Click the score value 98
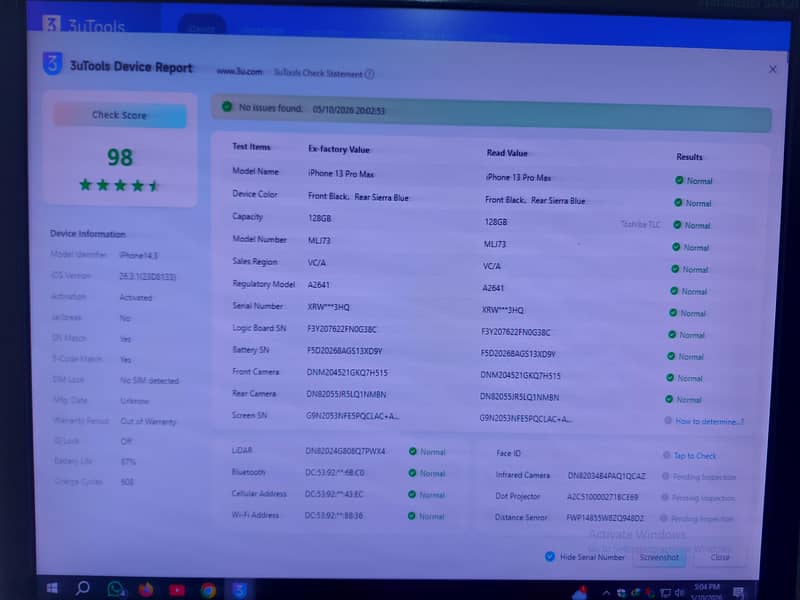800x600 pixels. click(120, 157)
